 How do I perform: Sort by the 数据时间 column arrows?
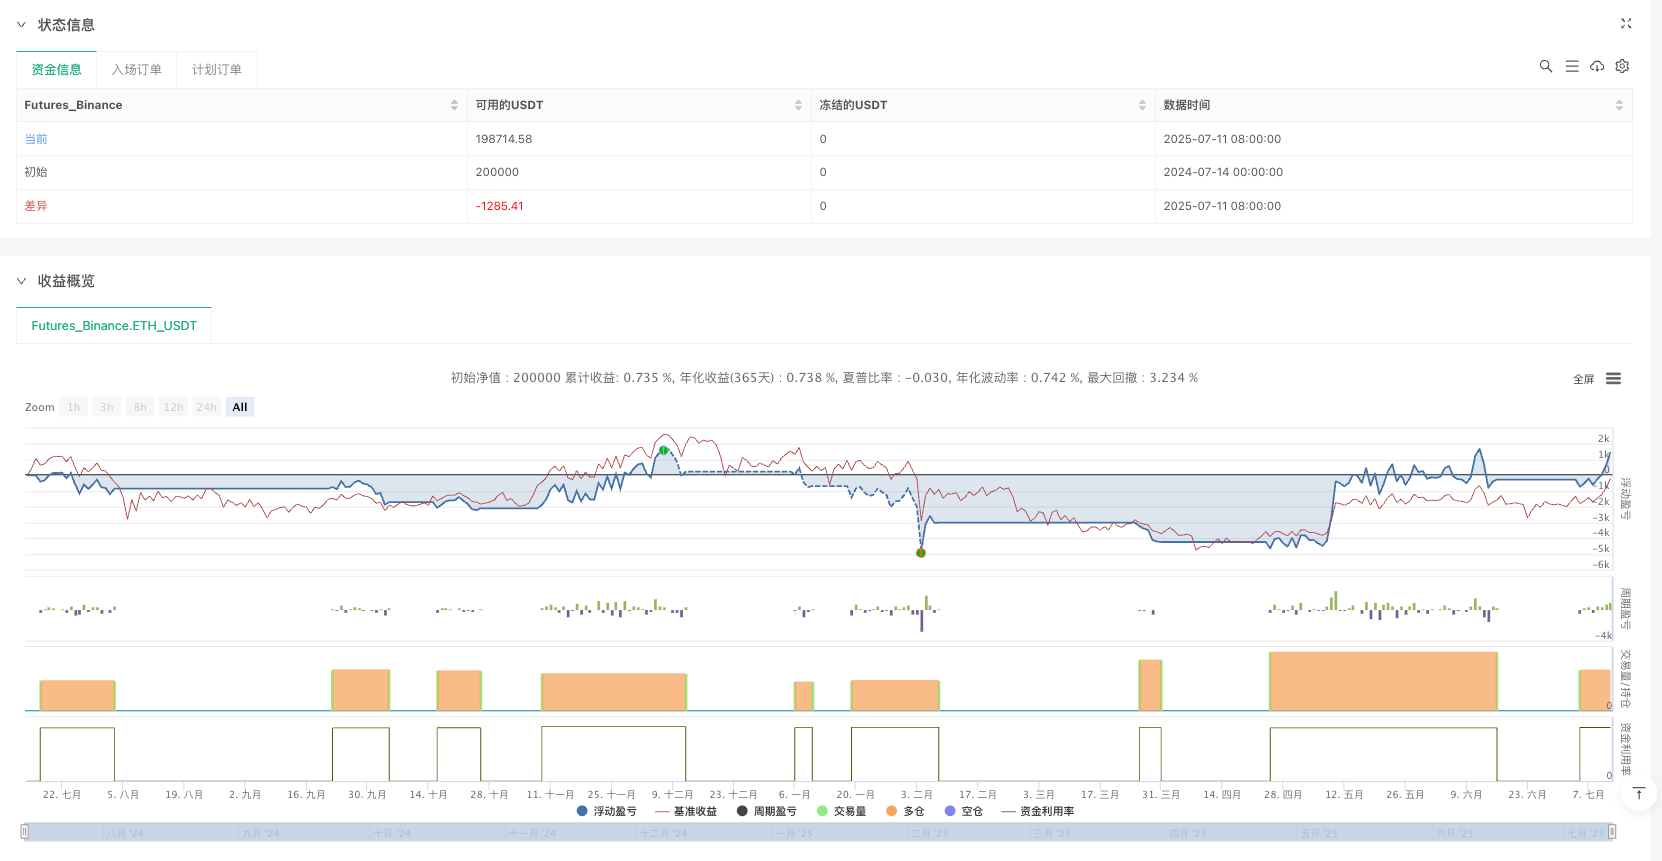(x=1619, y=105)
